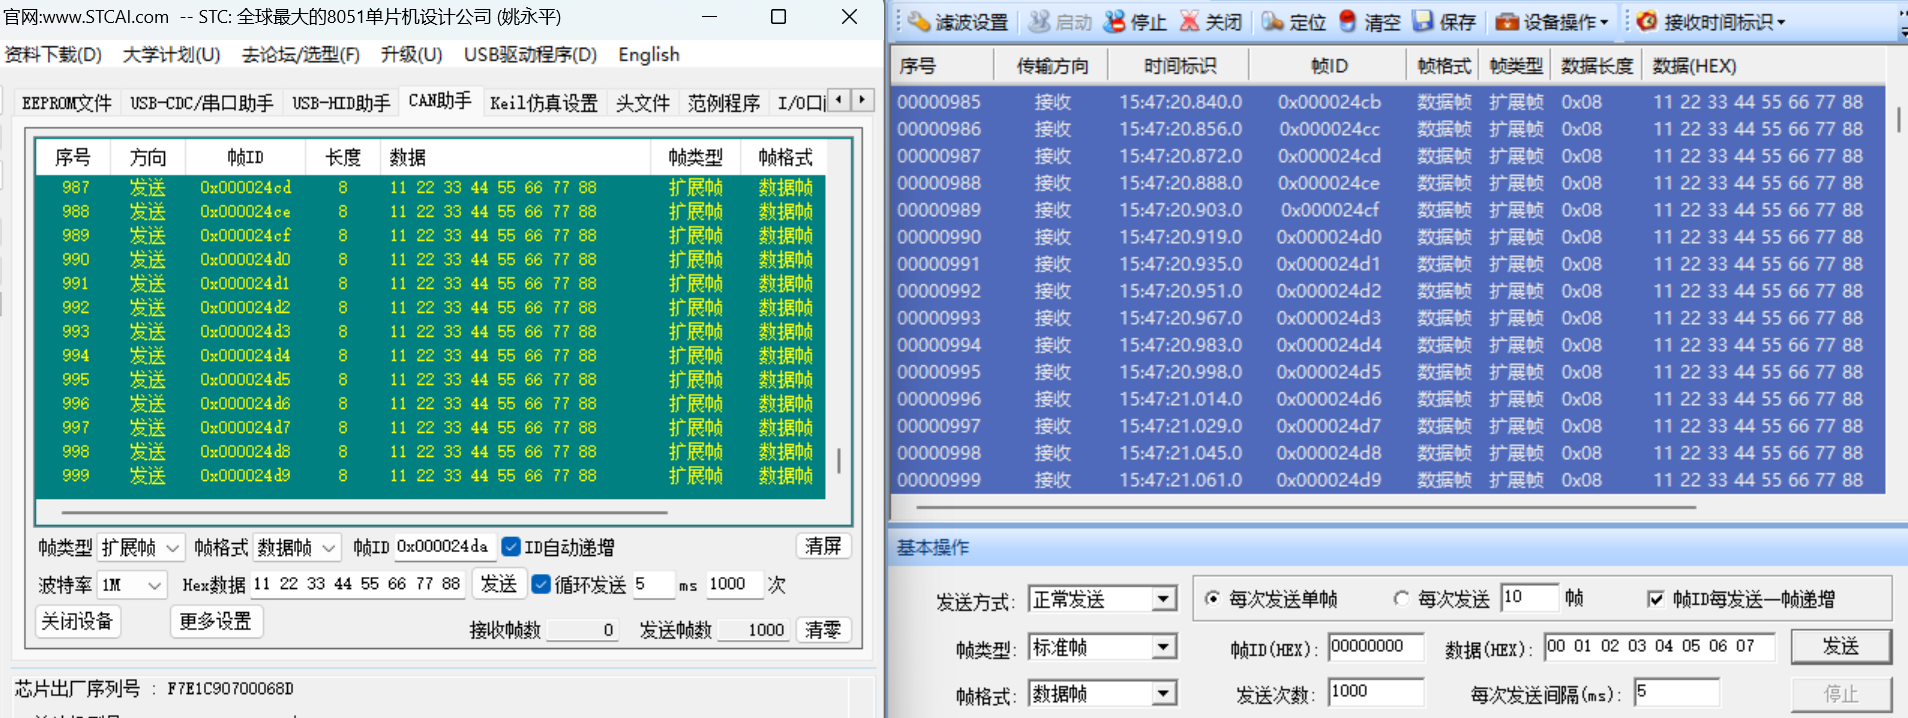Click the 清零 reset counter button
This screenshot has width=1908, height=718.
823,630
